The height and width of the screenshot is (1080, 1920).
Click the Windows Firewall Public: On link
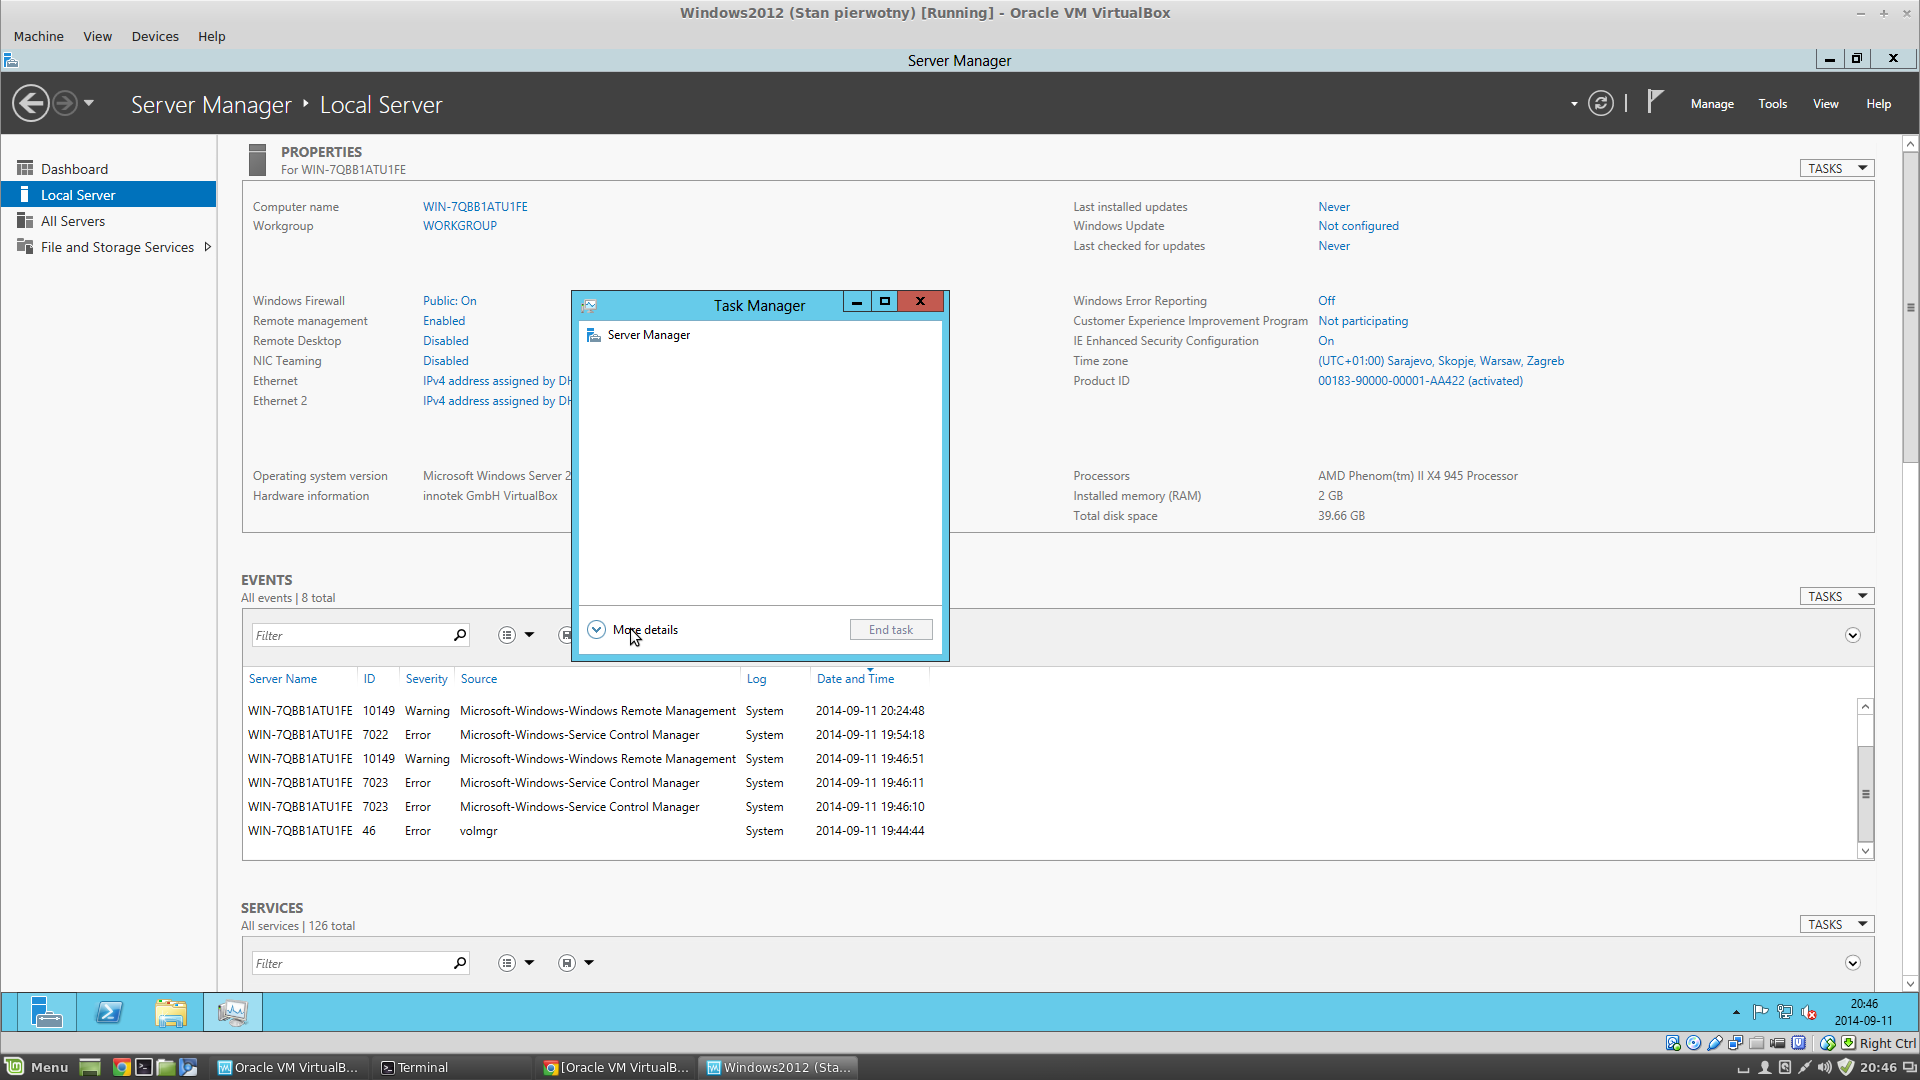click(x=450, y=301)
